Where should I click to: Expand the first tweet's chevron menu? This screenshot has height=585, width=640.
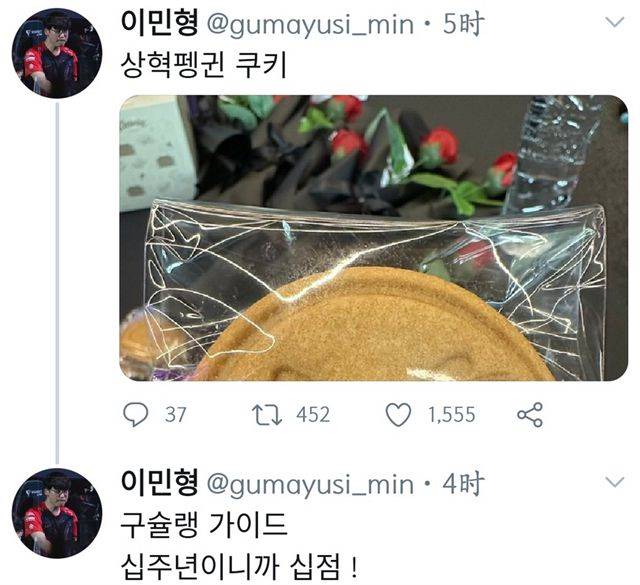point(615,22)
